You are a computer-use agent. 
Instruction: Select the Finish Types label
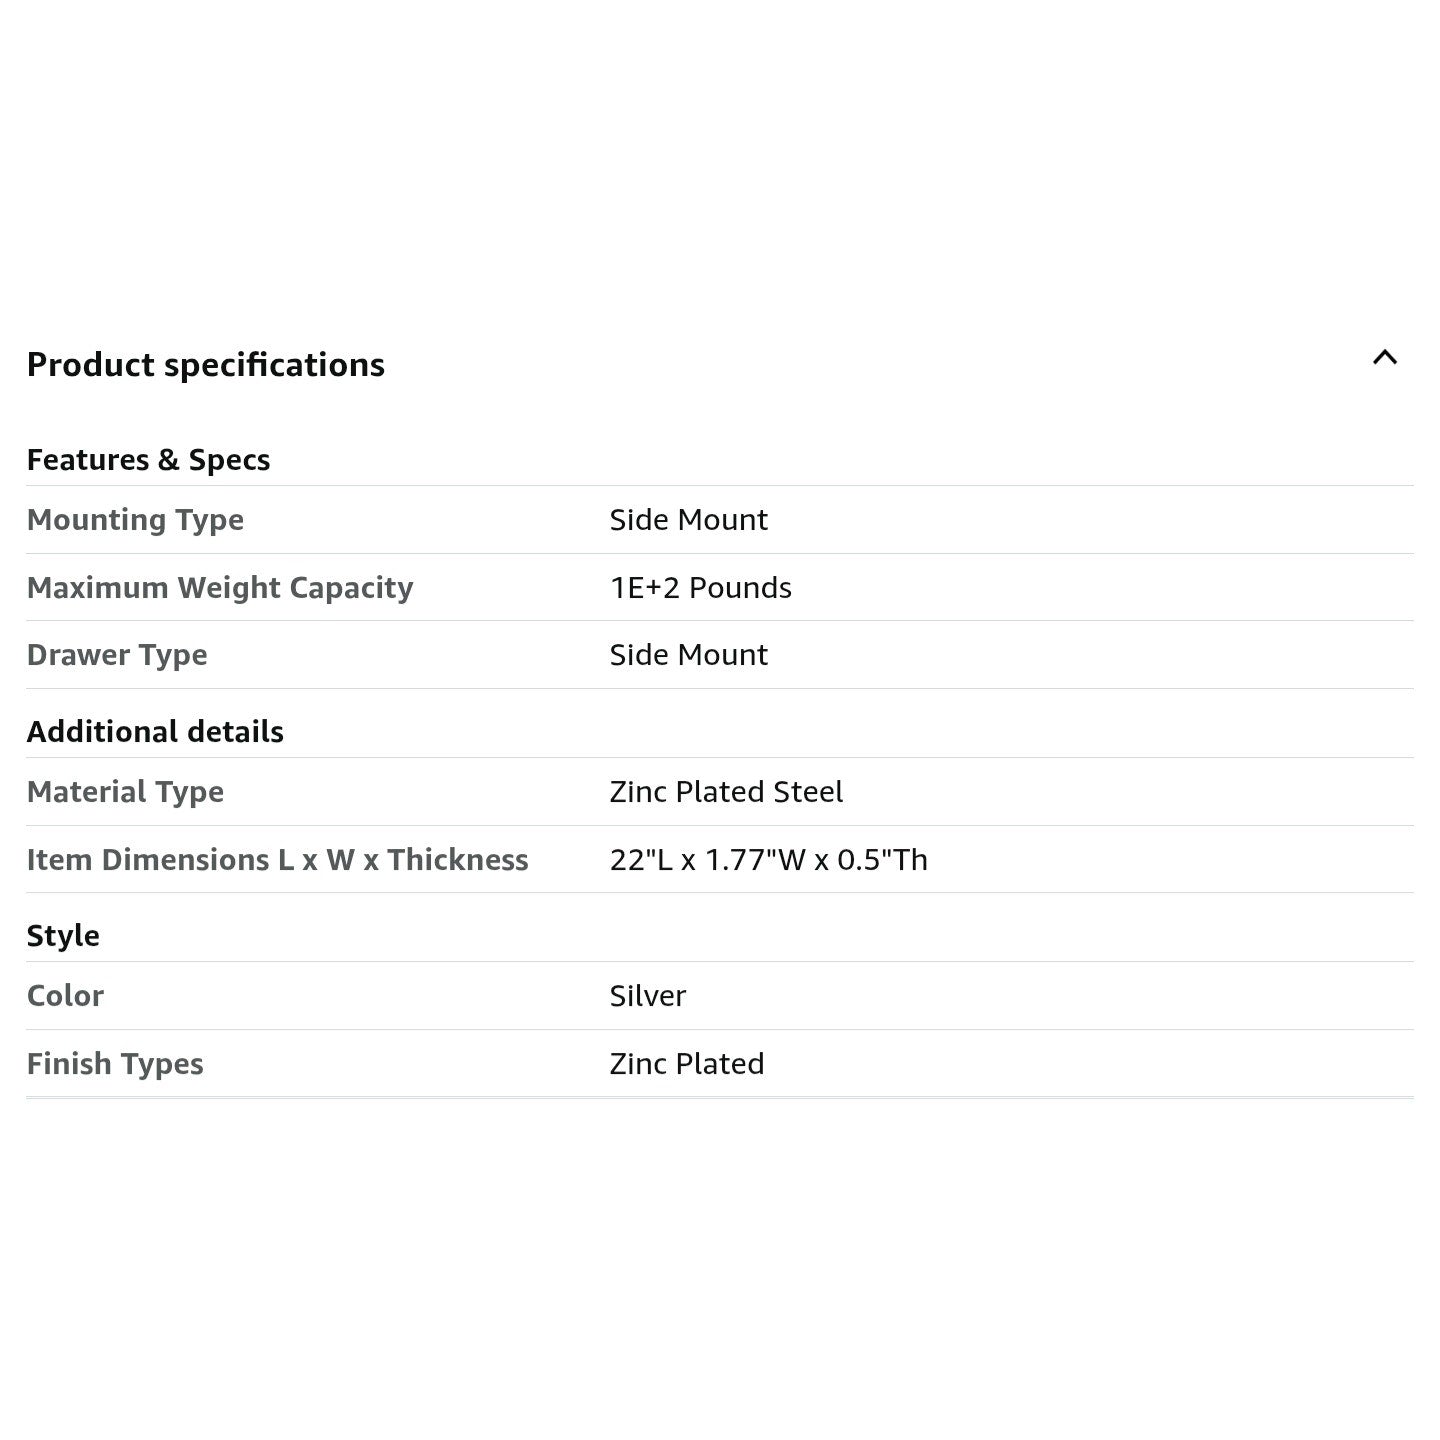point(115,1064)
